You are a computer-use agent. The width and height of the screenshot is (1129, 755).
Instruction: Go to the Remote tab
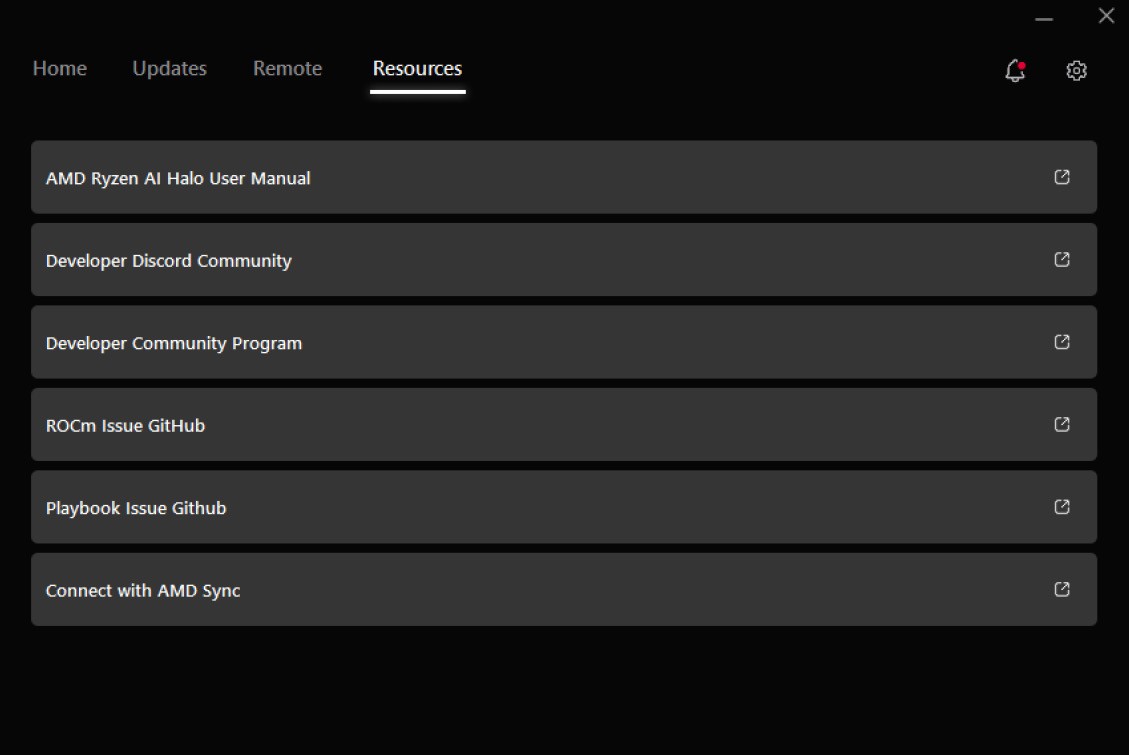287,68
